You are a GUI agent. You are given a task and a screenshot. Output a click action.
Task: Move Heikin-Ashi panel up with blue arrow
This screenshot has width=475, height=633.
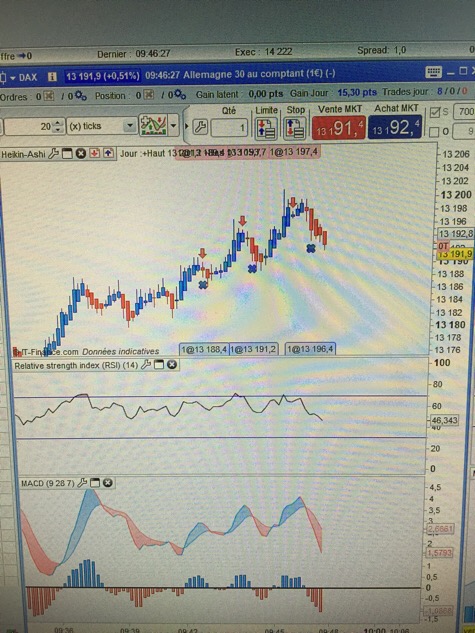(108, 153)
